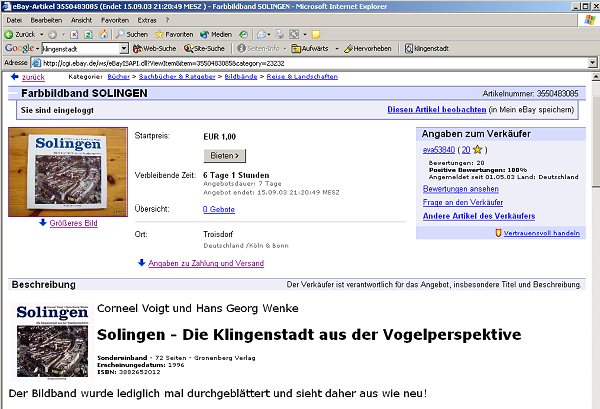This screenshot has height=409, width=600.
Task: Refresh the page using the green arrows icon
Action: 88,34
